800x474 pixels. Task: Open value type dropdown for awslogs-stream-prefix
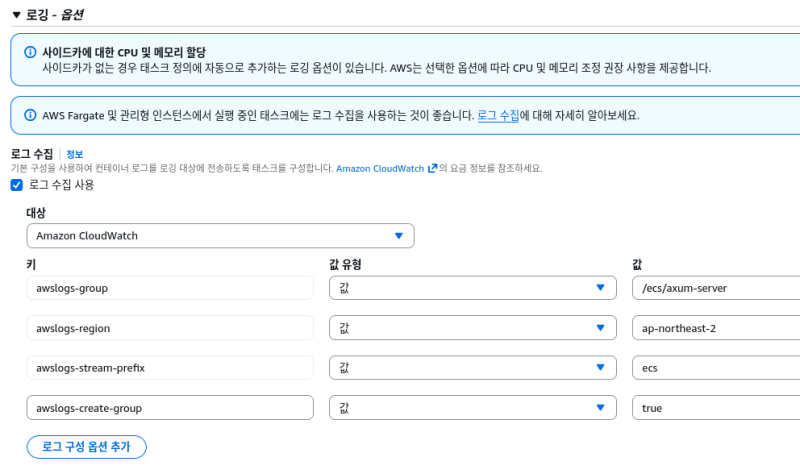point(472,368)
